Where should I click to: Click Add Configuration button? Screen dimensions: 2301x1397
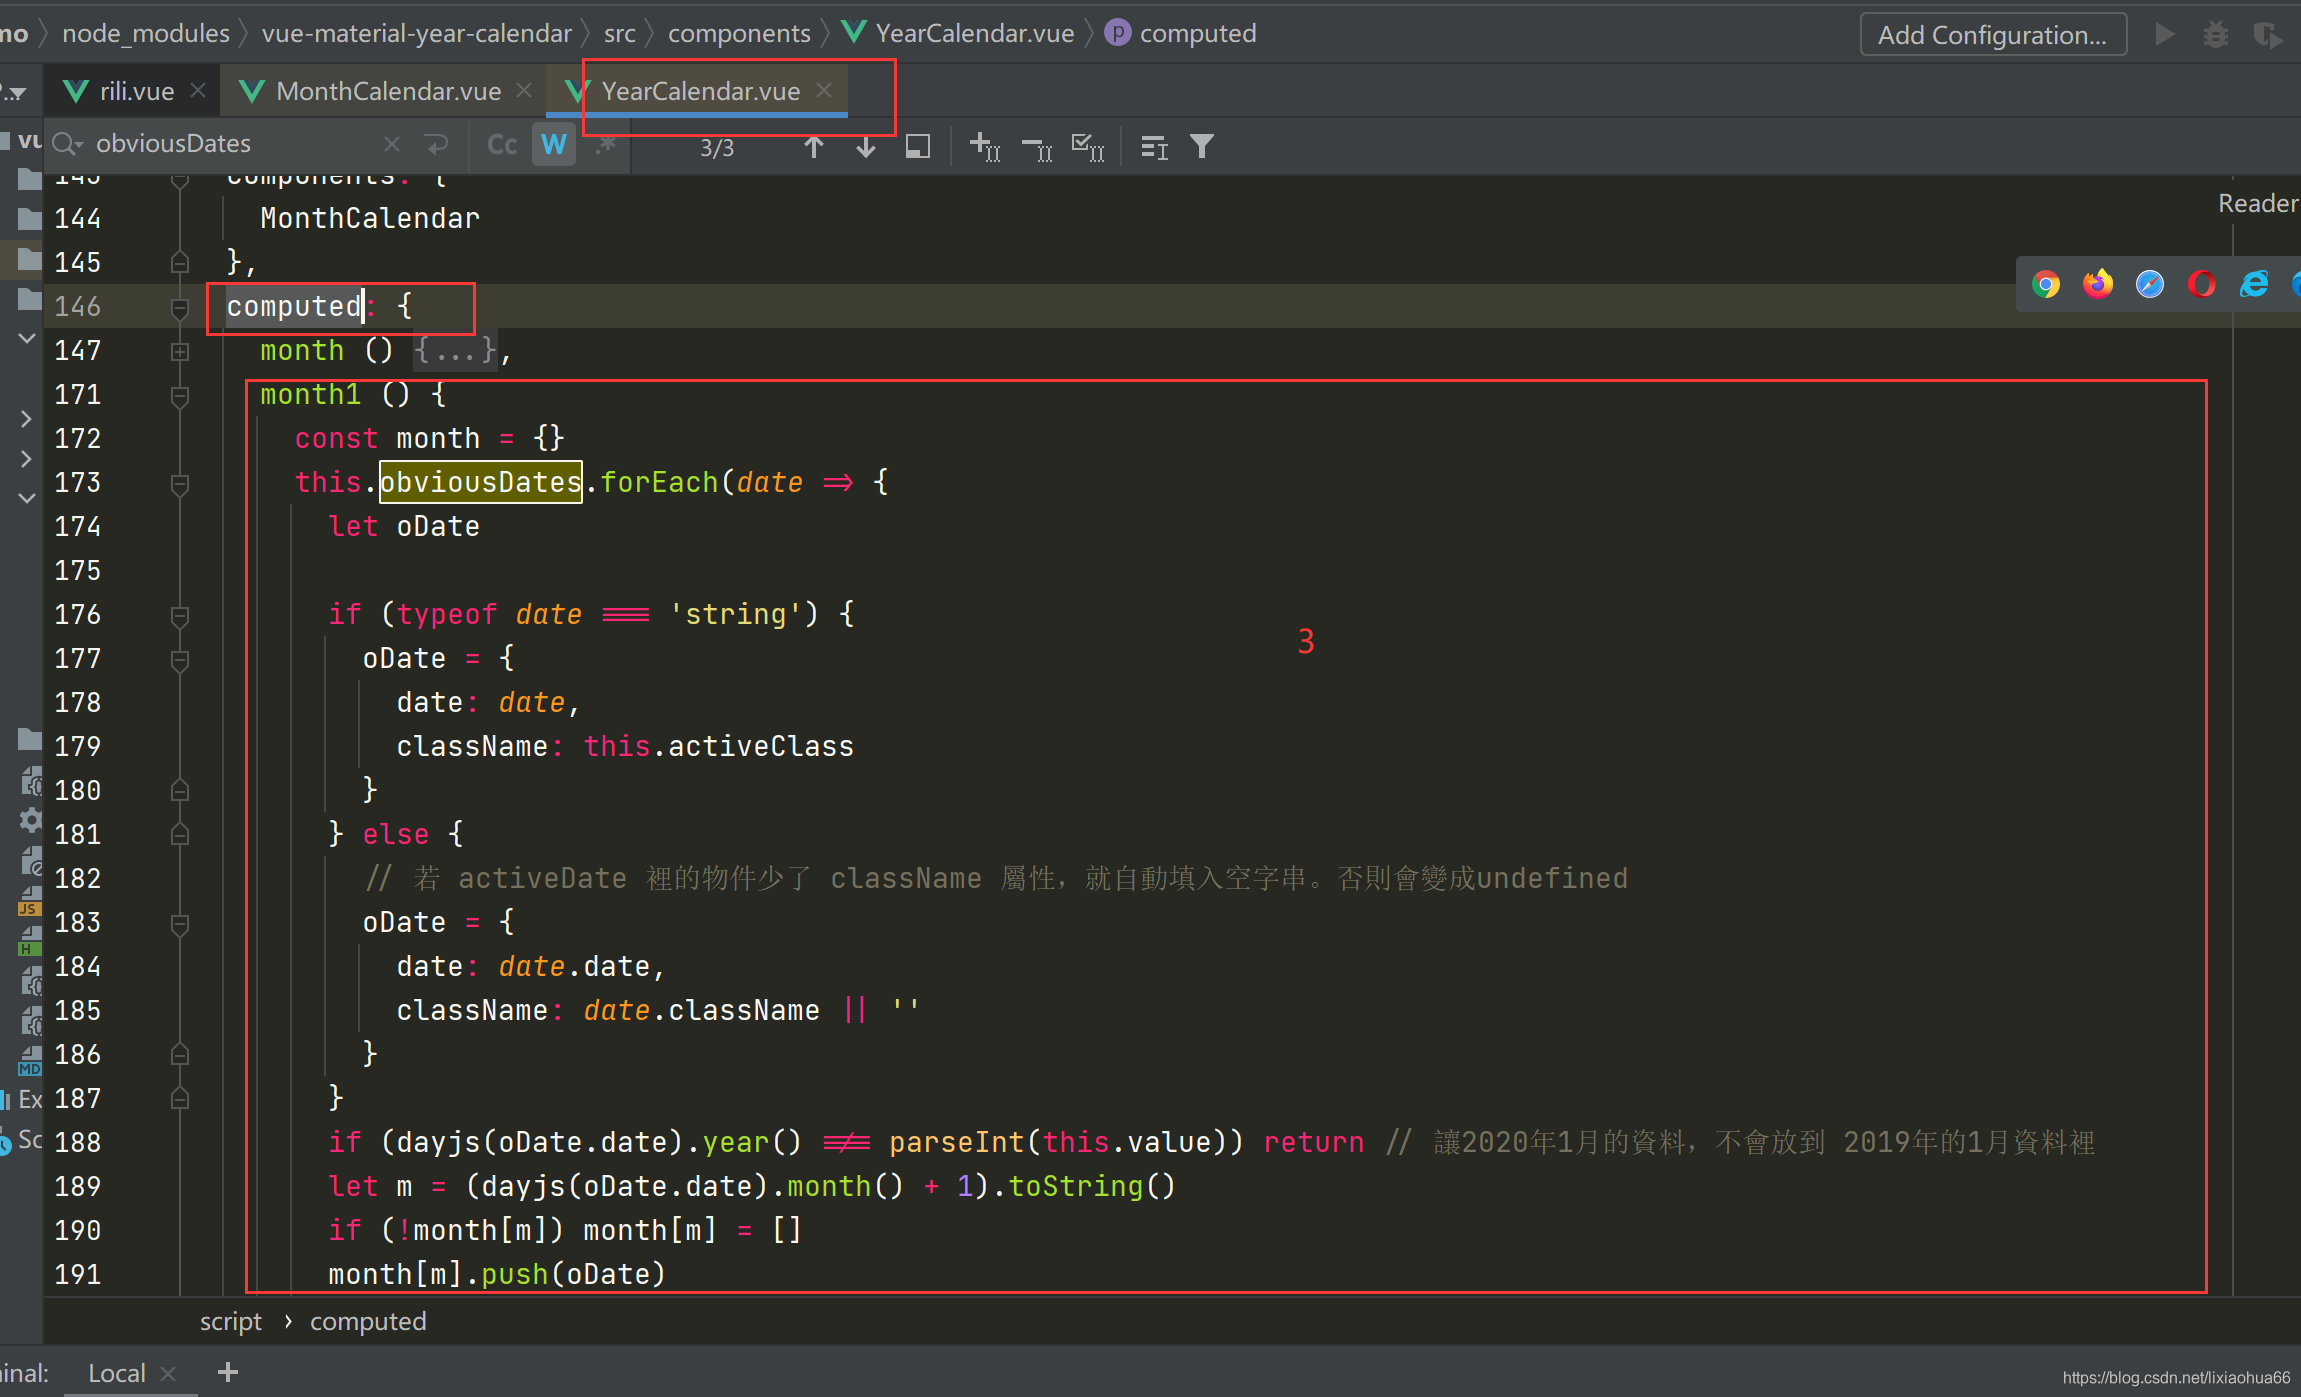1991,35
